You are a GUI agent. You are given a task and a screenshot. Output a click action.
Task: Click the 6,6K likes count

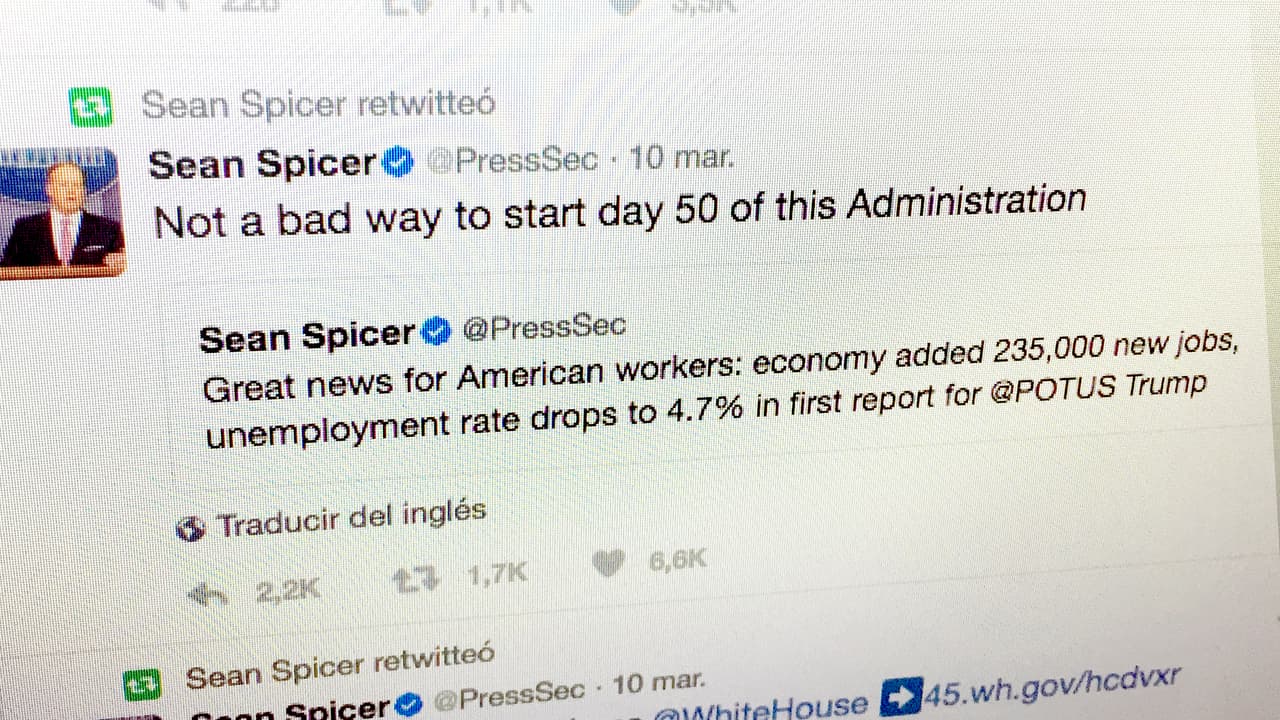pos(677,560)
